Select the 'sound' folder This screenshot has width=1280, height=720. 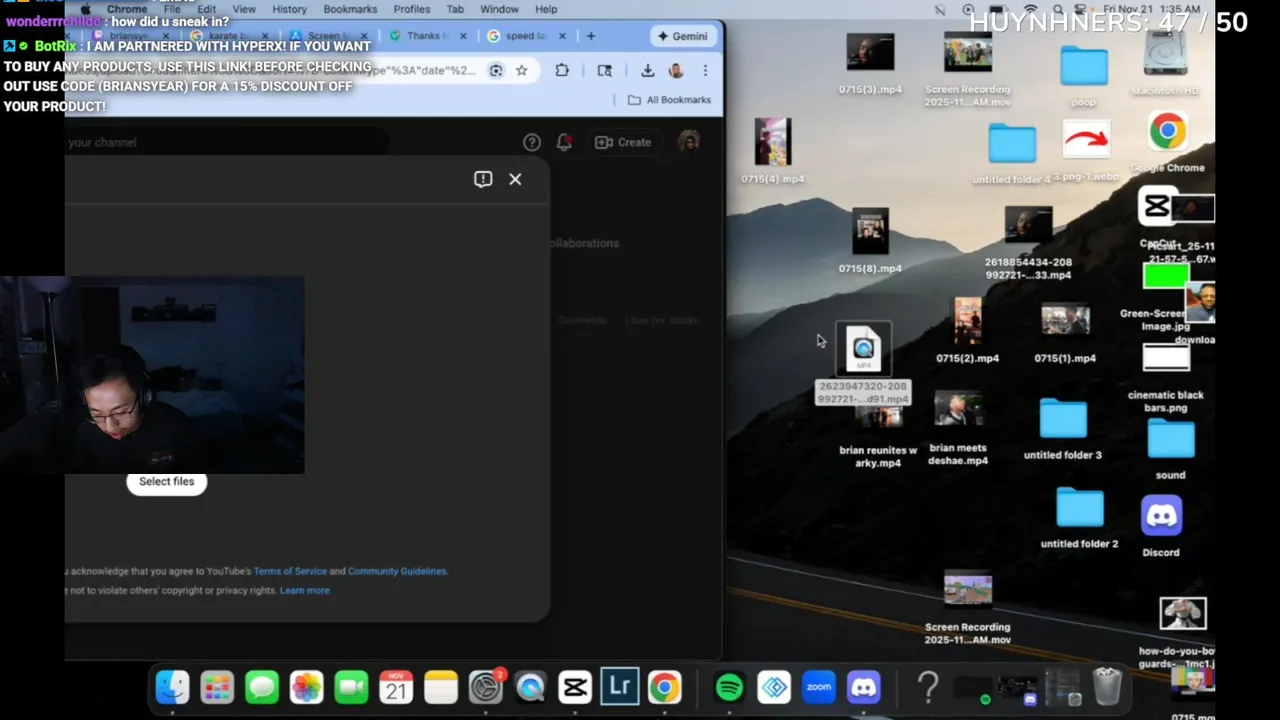(x=1171, y=449)
